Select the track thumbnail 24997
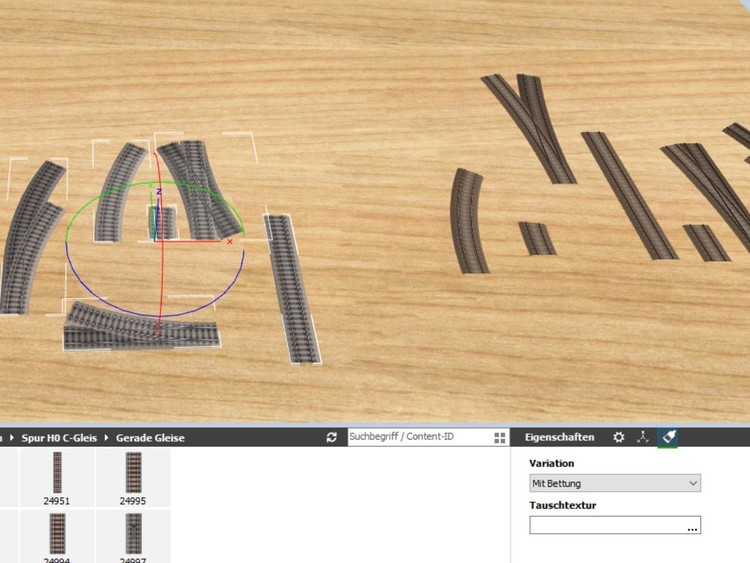 [133, 536]
